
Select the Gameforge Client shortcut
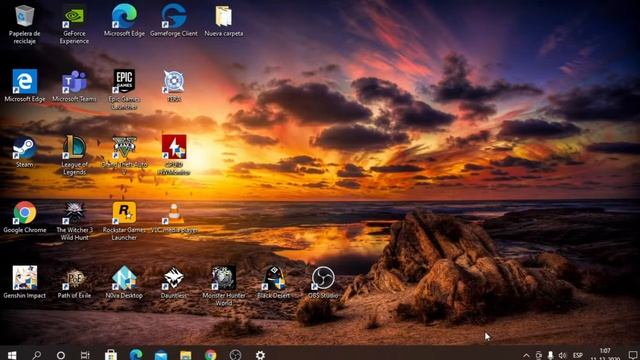[173, 20]
